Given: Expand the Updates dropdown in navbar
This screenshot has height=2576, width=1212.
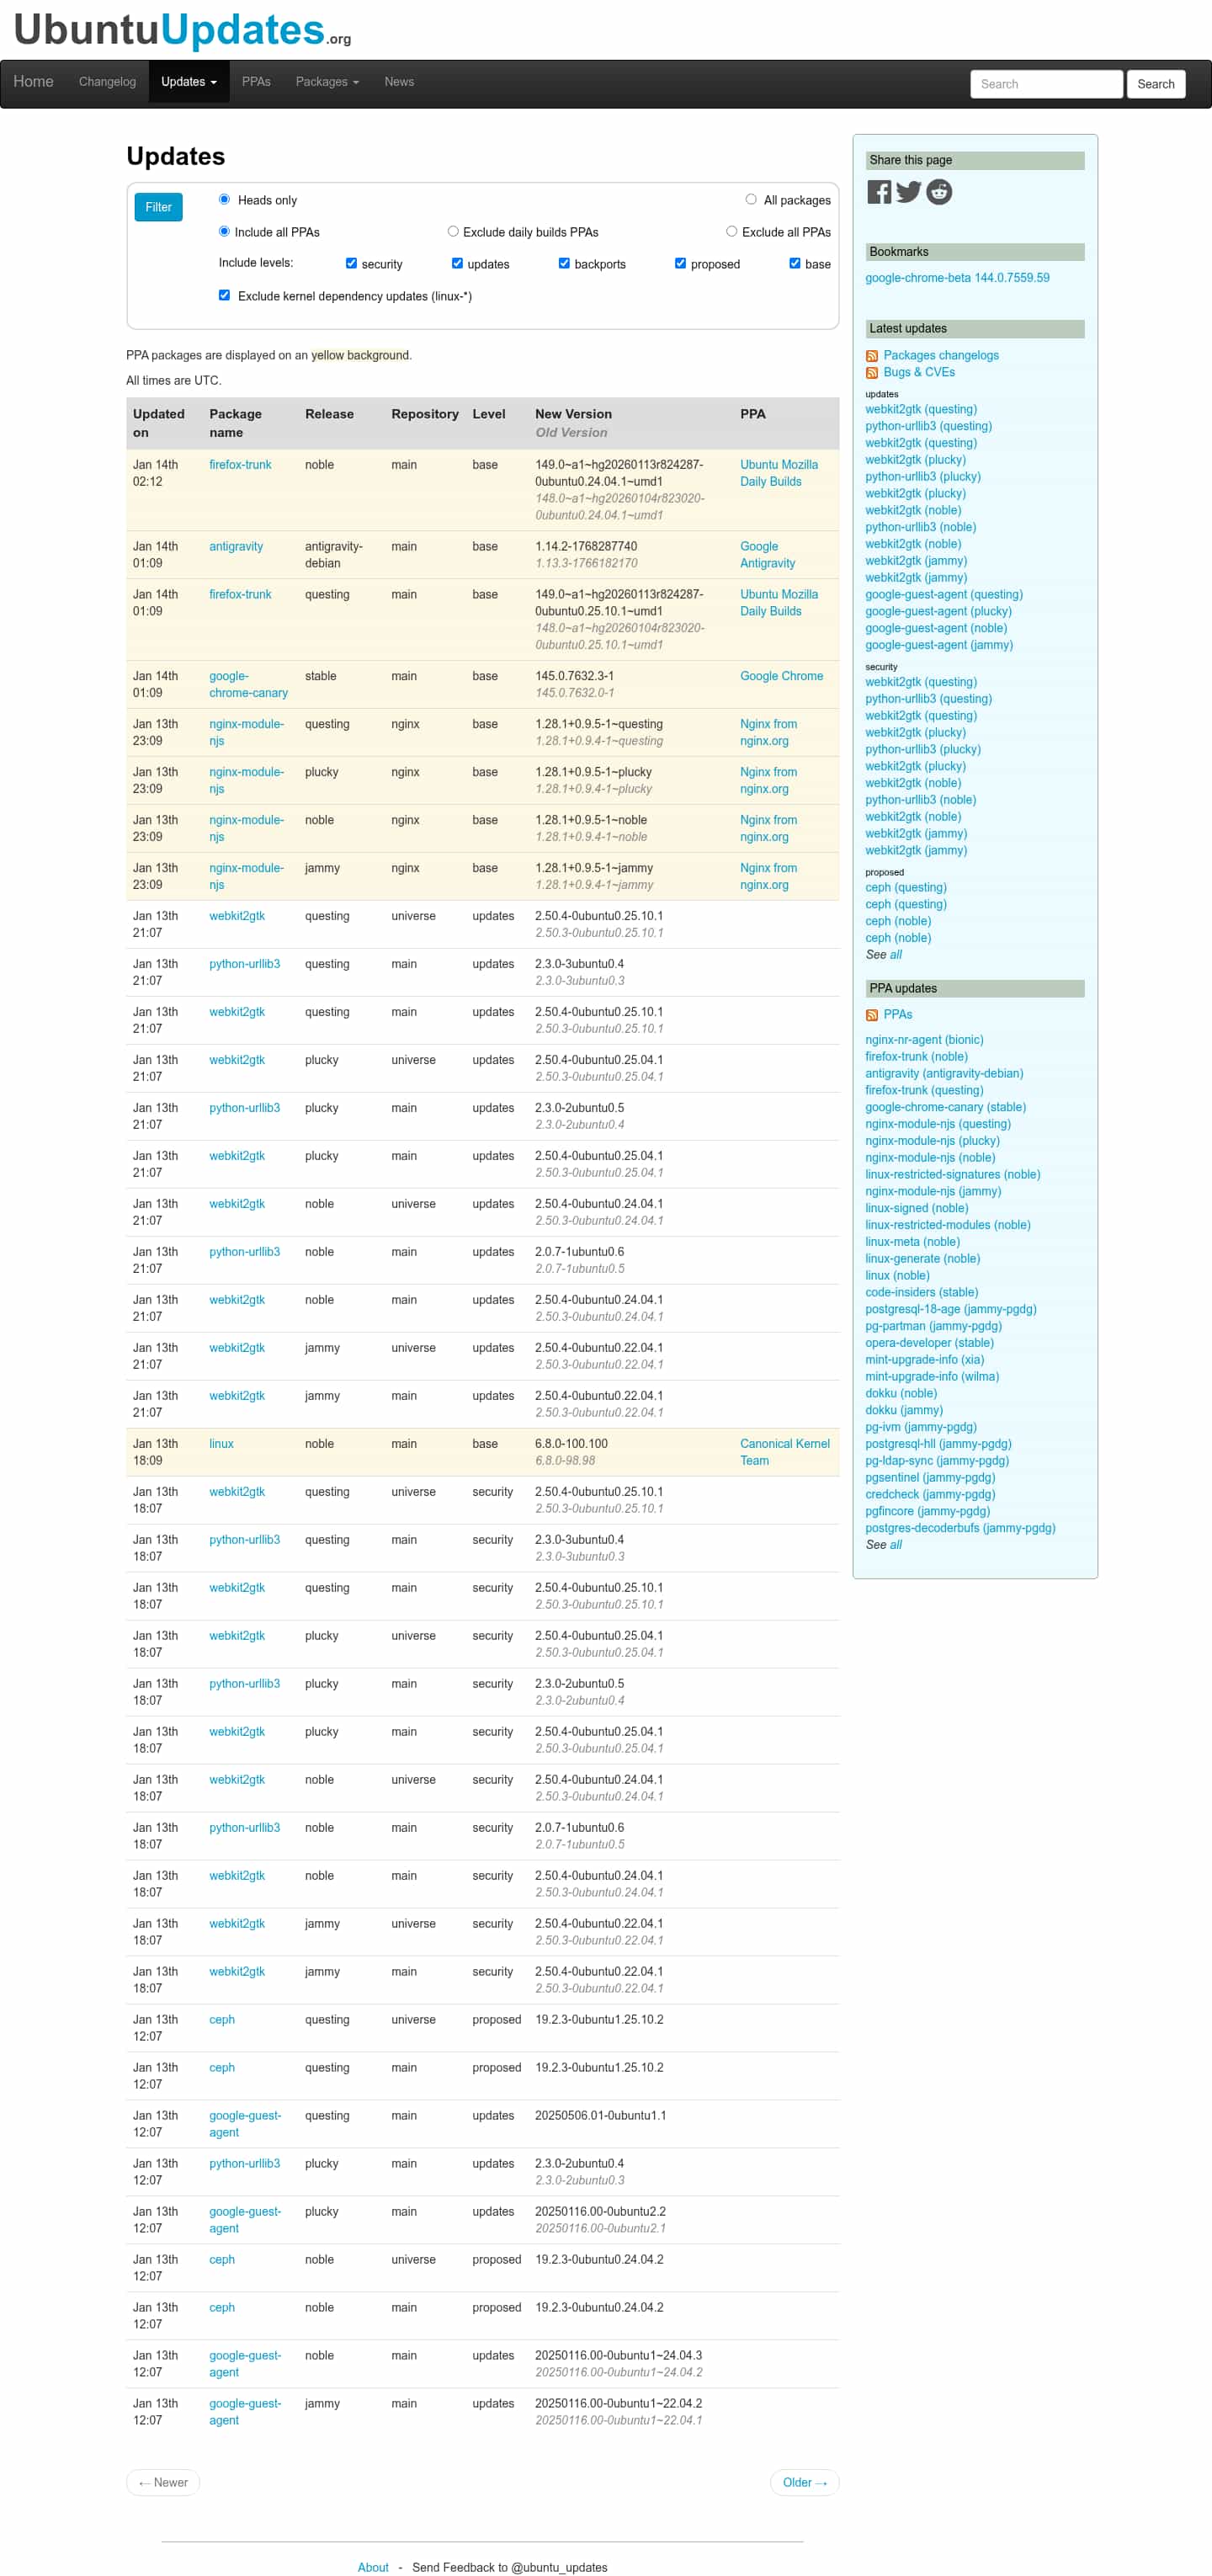Looking at the screenshot, I should coord(189,82).
